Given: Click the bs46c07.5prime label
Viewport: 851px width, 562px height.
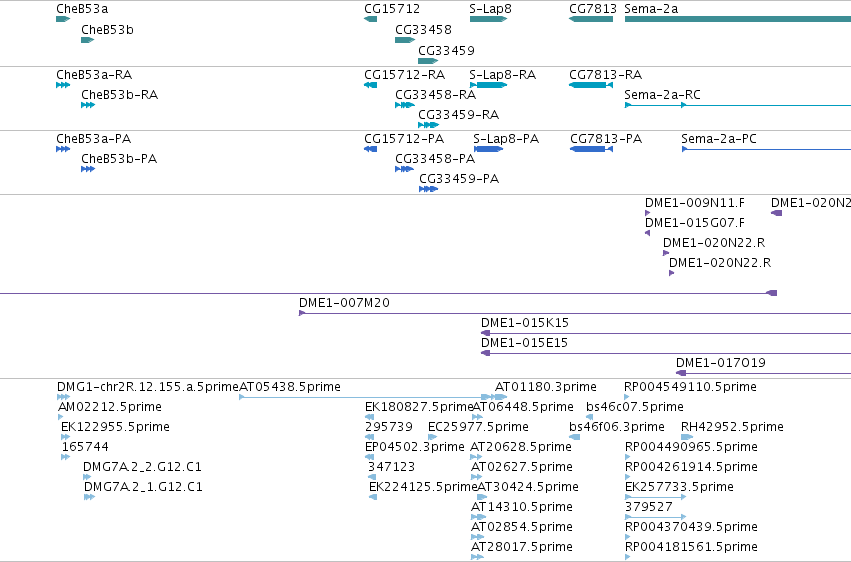Looking at the screenshot, I should 634,407.
